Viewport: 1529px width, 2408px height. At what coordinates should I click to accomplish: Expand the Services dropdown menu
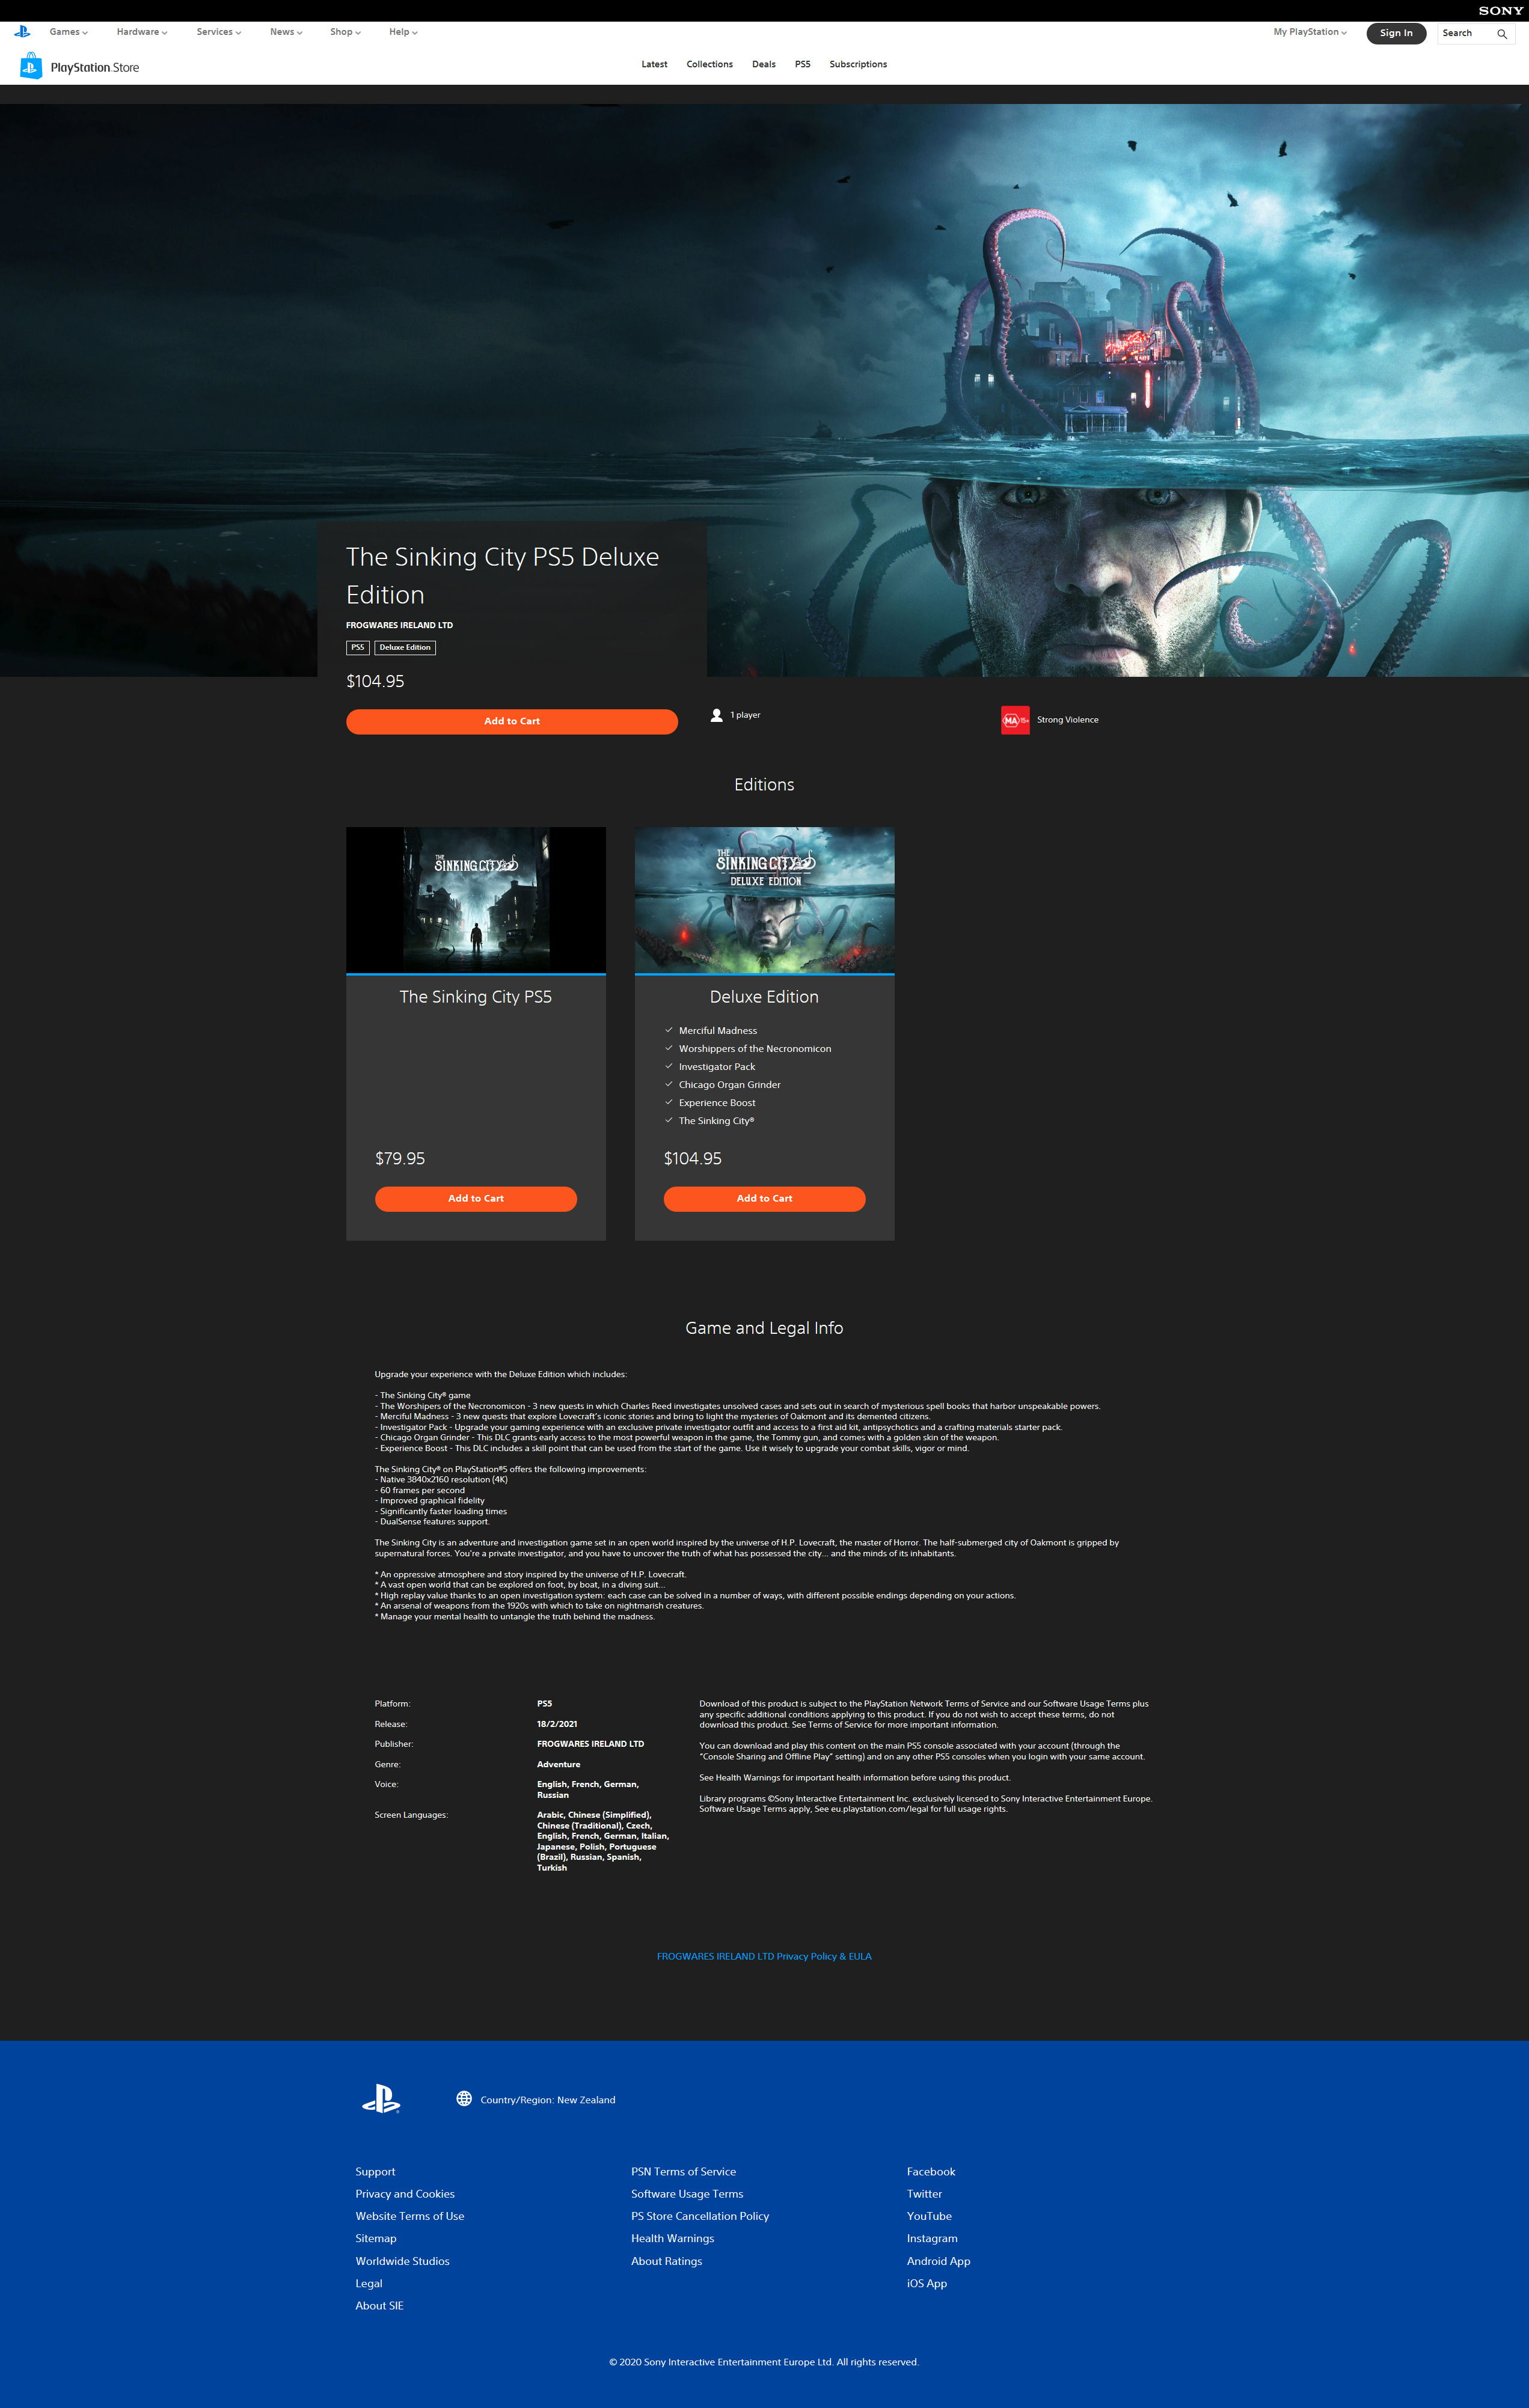[x=219, y=32]
